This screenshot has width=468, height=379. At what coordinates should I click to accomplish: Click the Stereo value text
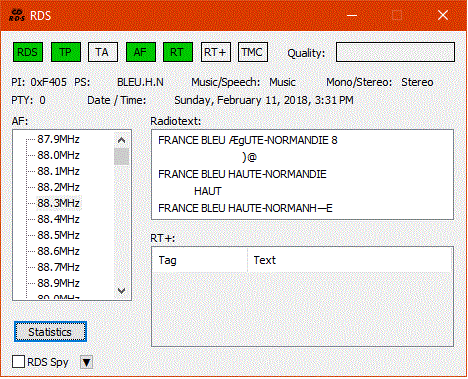point(417,82)
